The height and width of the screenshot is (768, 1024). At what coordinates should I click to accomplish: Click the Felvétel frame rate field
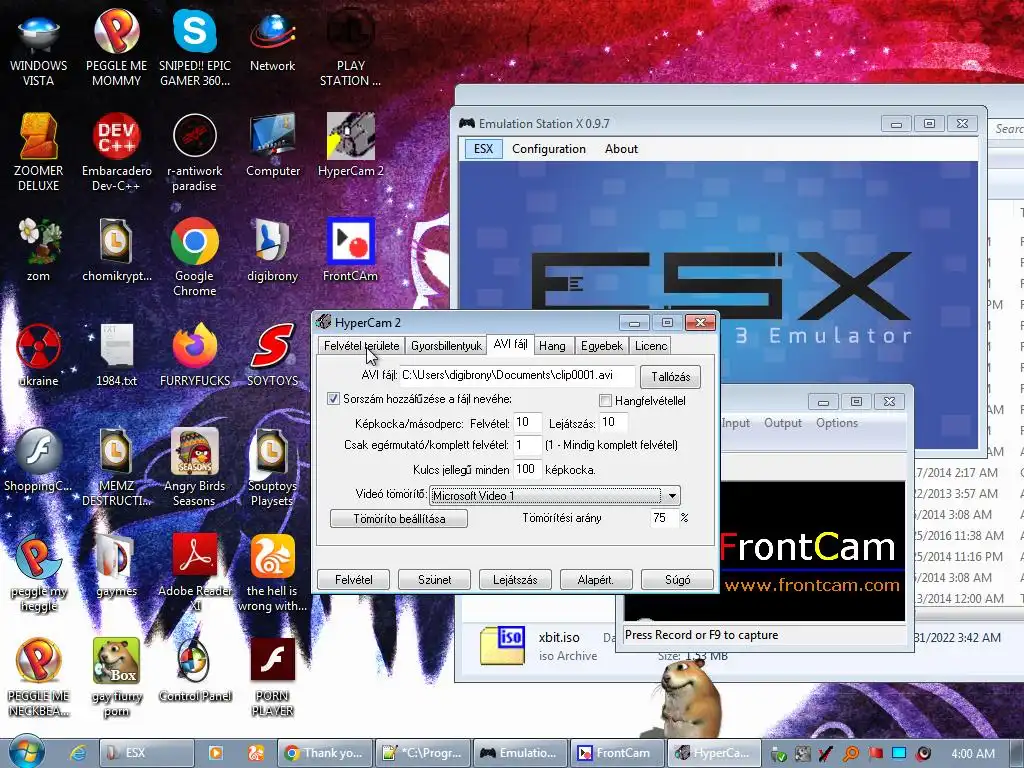528,423
